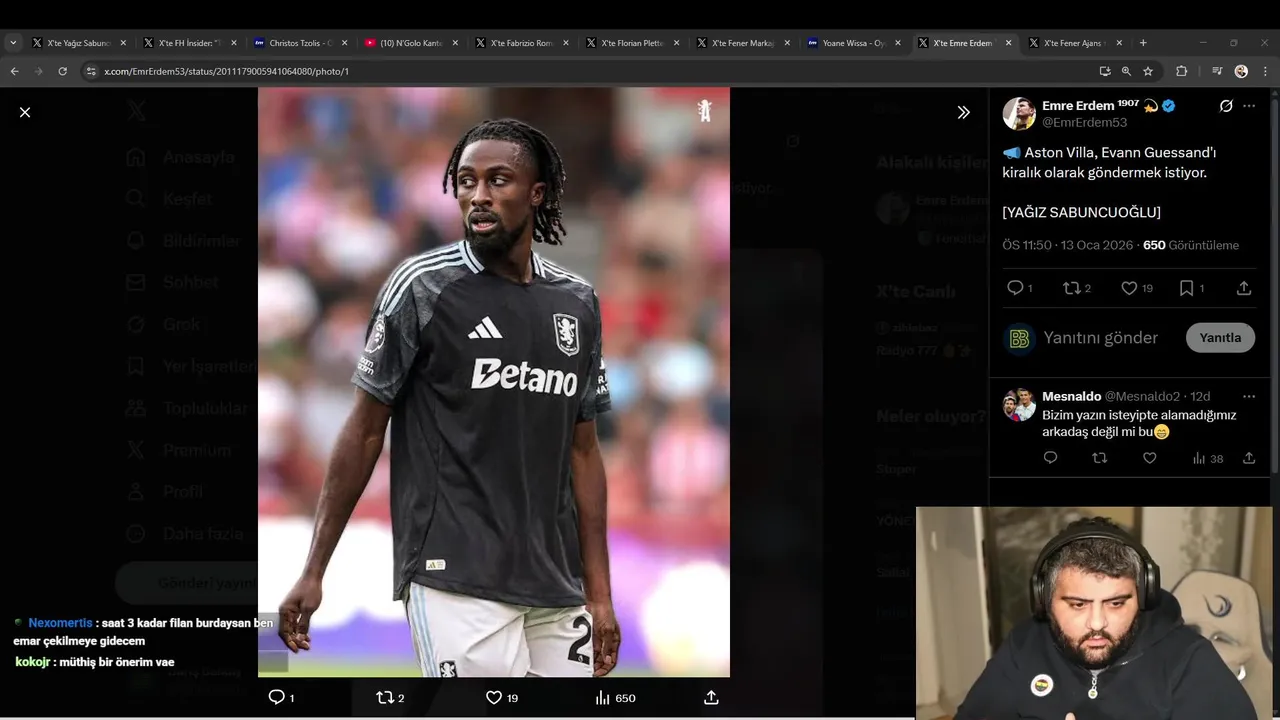The height and width of the screenshot is (720, 1280).
Task: Like Mesnaldo's comment
Action: click(x=1150, y=458)
